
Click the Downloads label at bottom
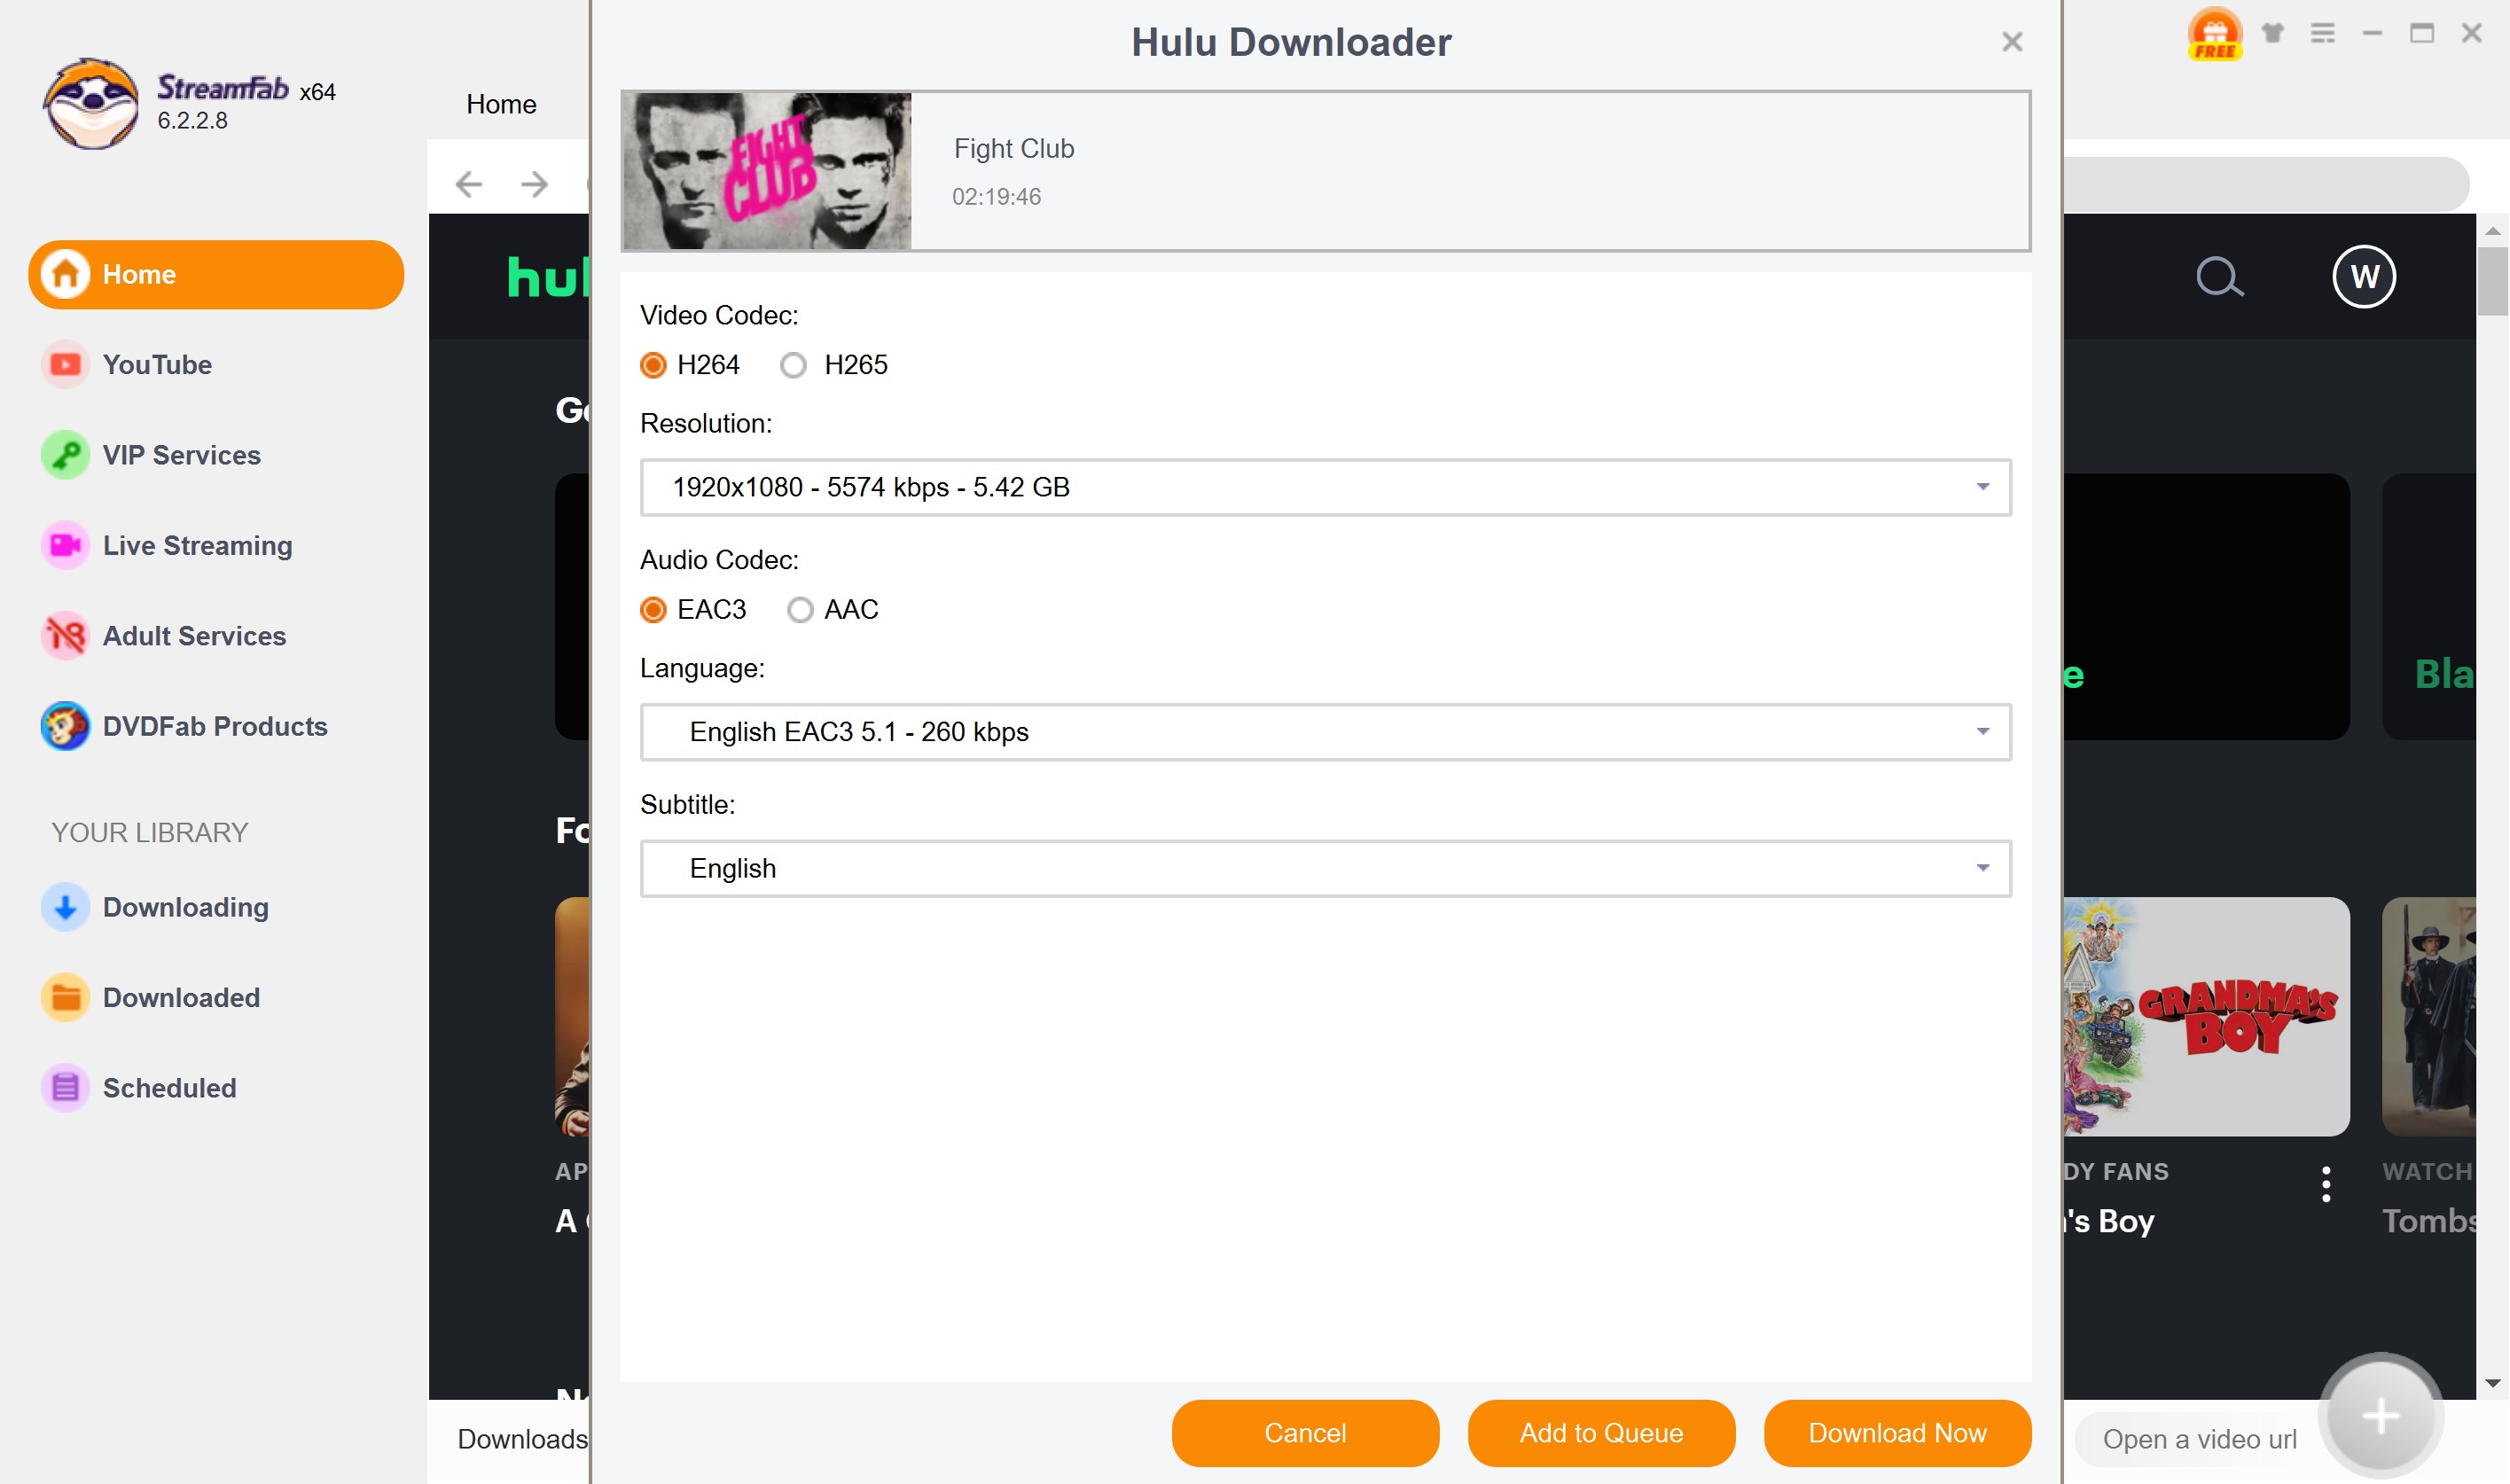[x=522, y=1439]
